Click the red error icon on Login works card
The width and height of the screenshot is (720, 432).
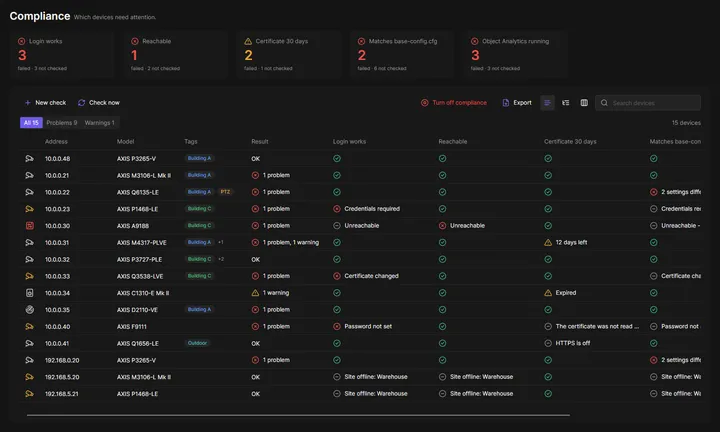[22, 41]
